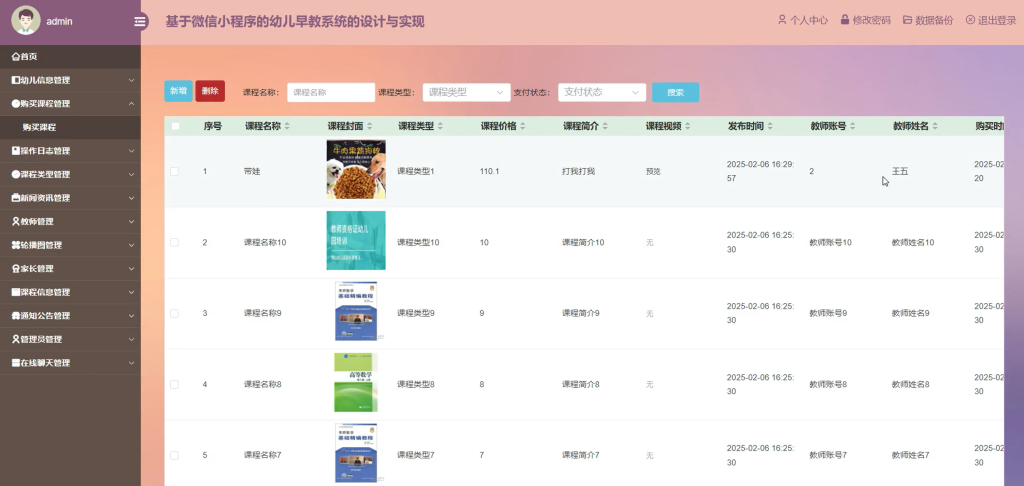This screenshot has height=486, width=1024.
Task: Open the 高等数学 cover thumbnail
Action: (x=356, y=383)
